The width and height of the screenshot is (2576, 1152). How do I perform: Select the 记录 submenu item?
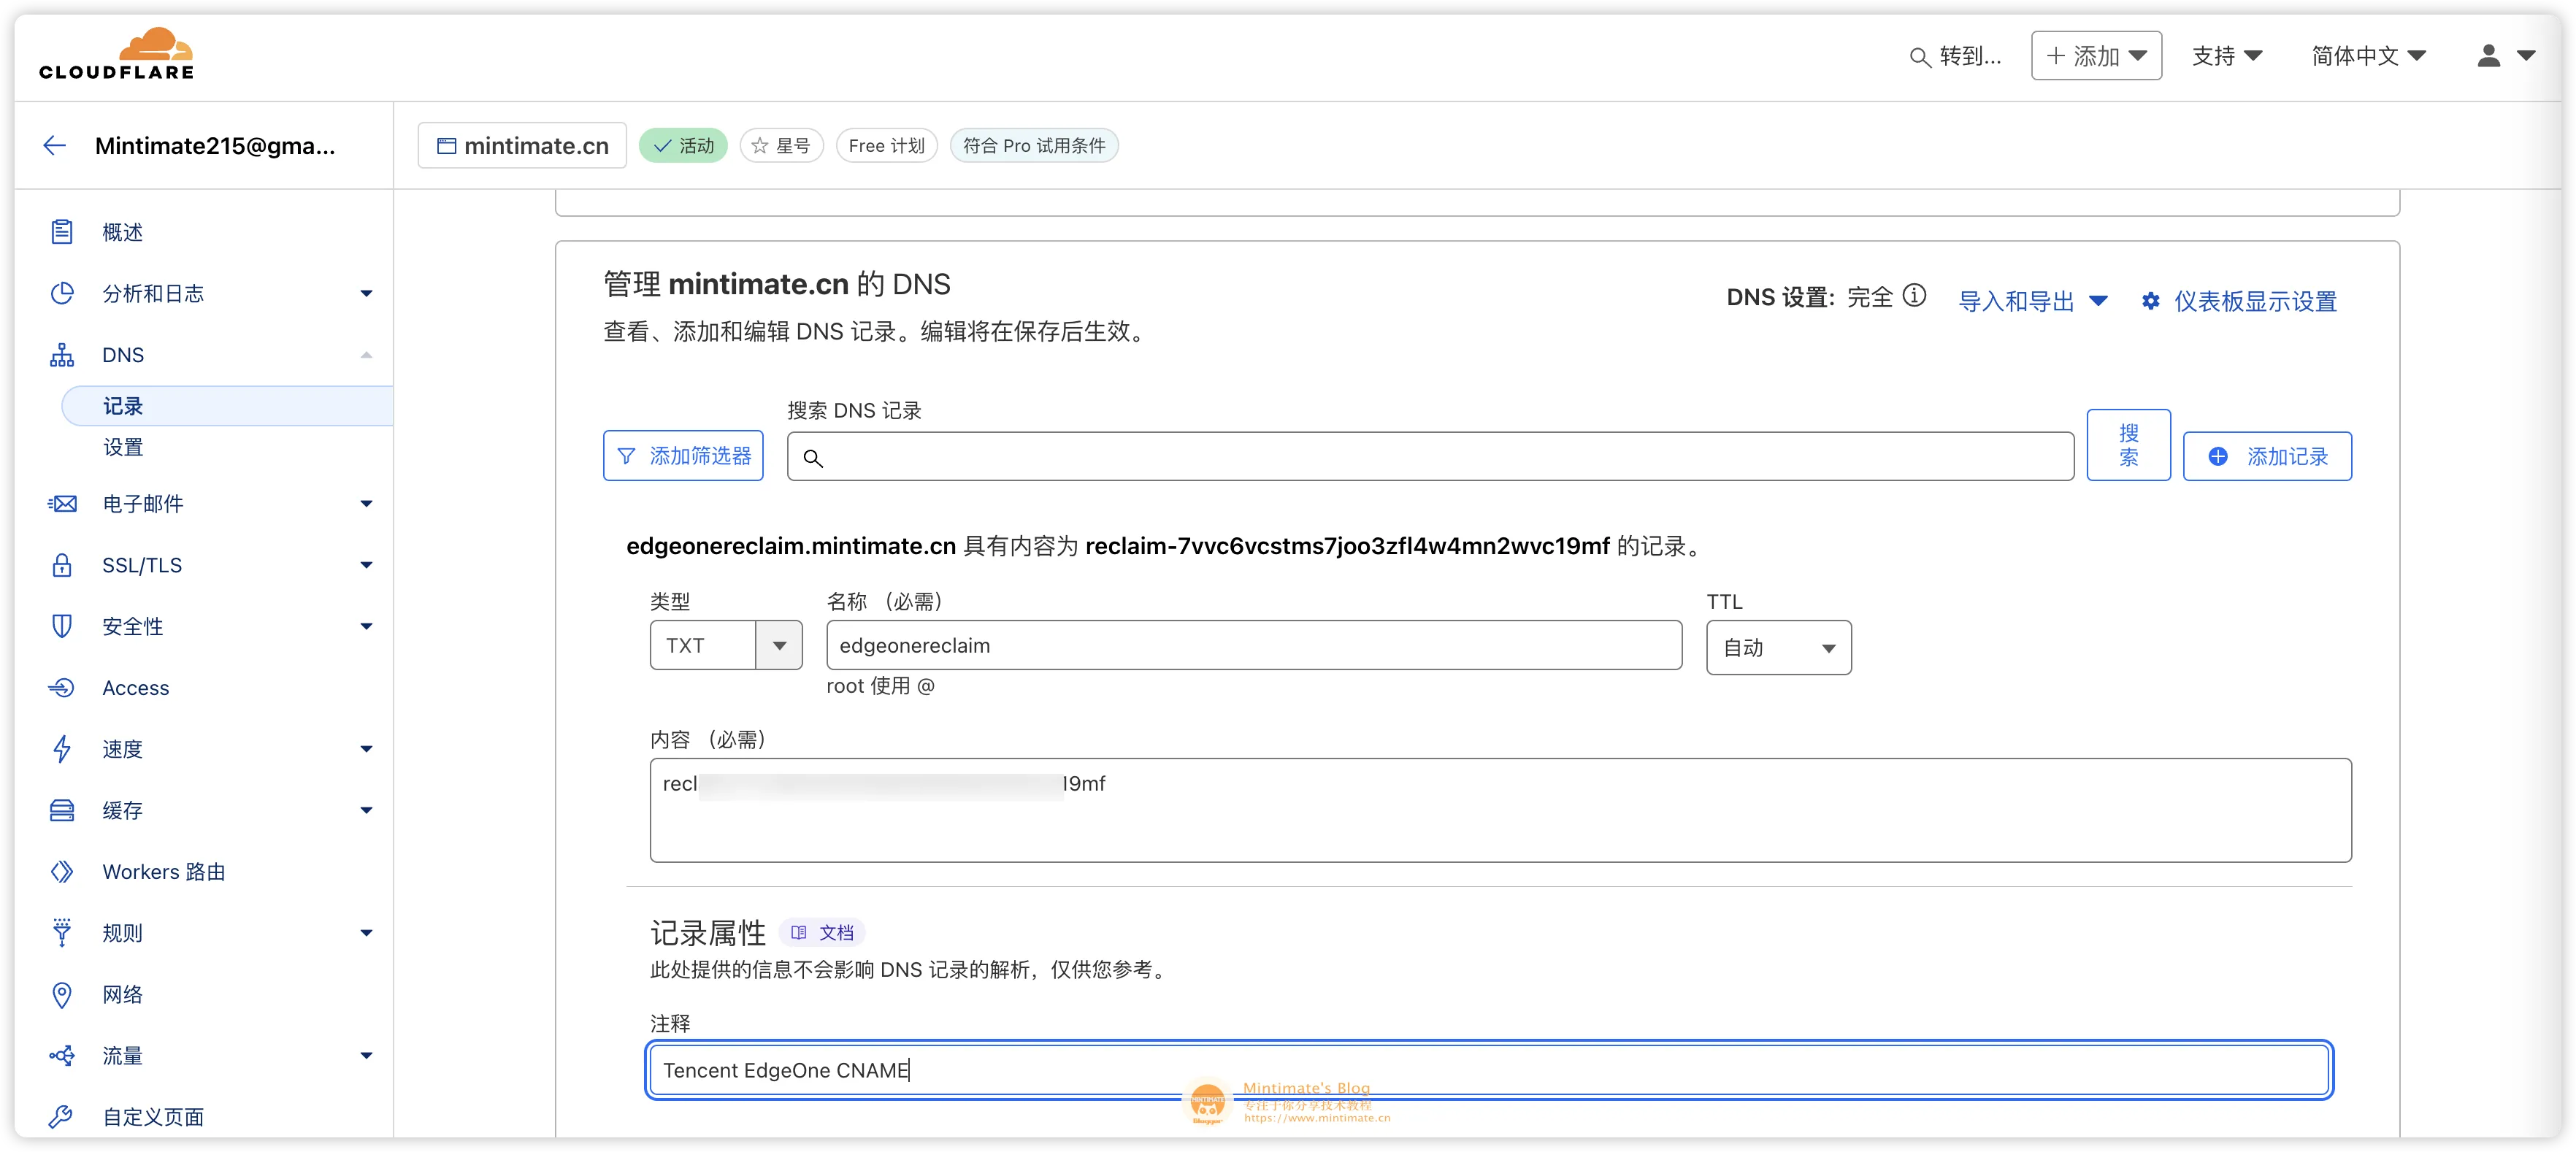tap(227, 406)
